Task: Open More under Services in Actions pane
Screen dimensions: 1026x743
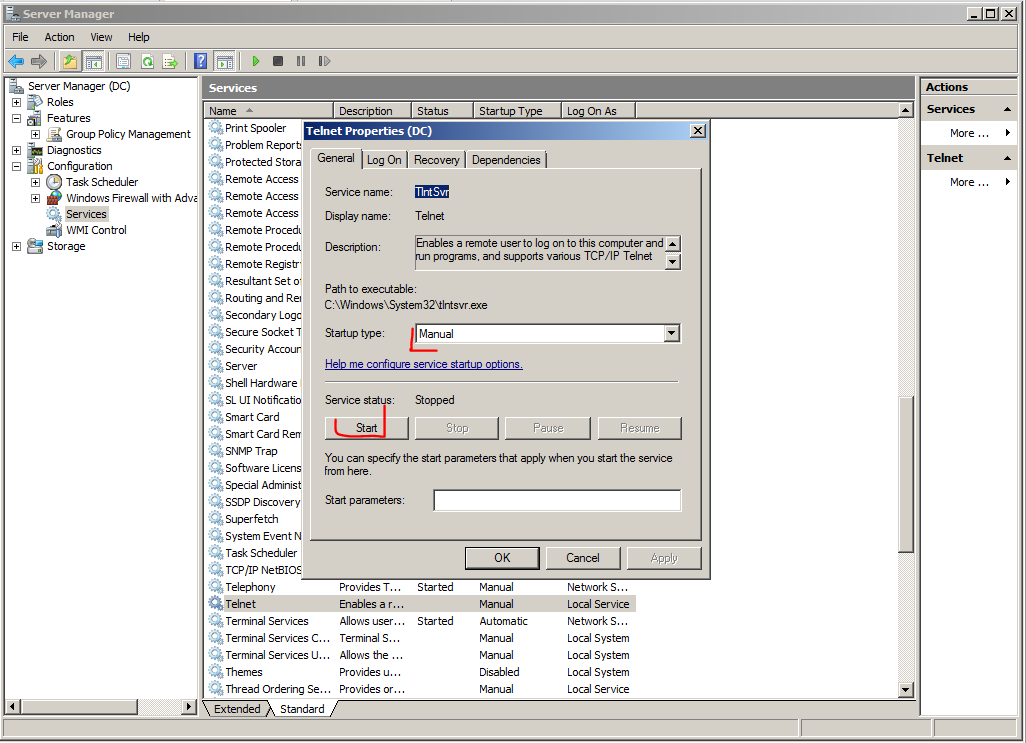Action: pos(969,133)
